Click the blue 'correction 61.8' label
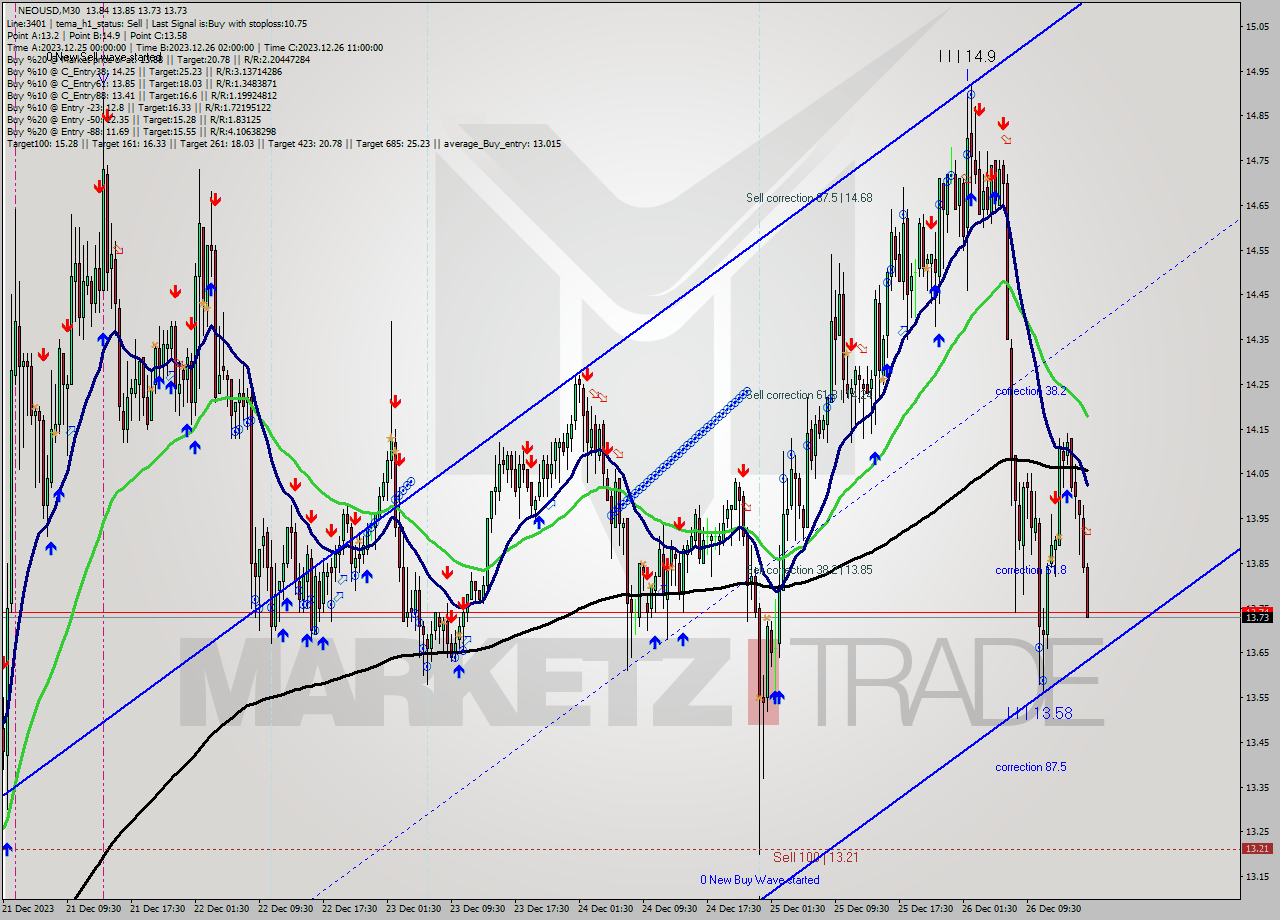Image resolution: width=1280 pixels, height=920 pixels. click(1031, 570)
